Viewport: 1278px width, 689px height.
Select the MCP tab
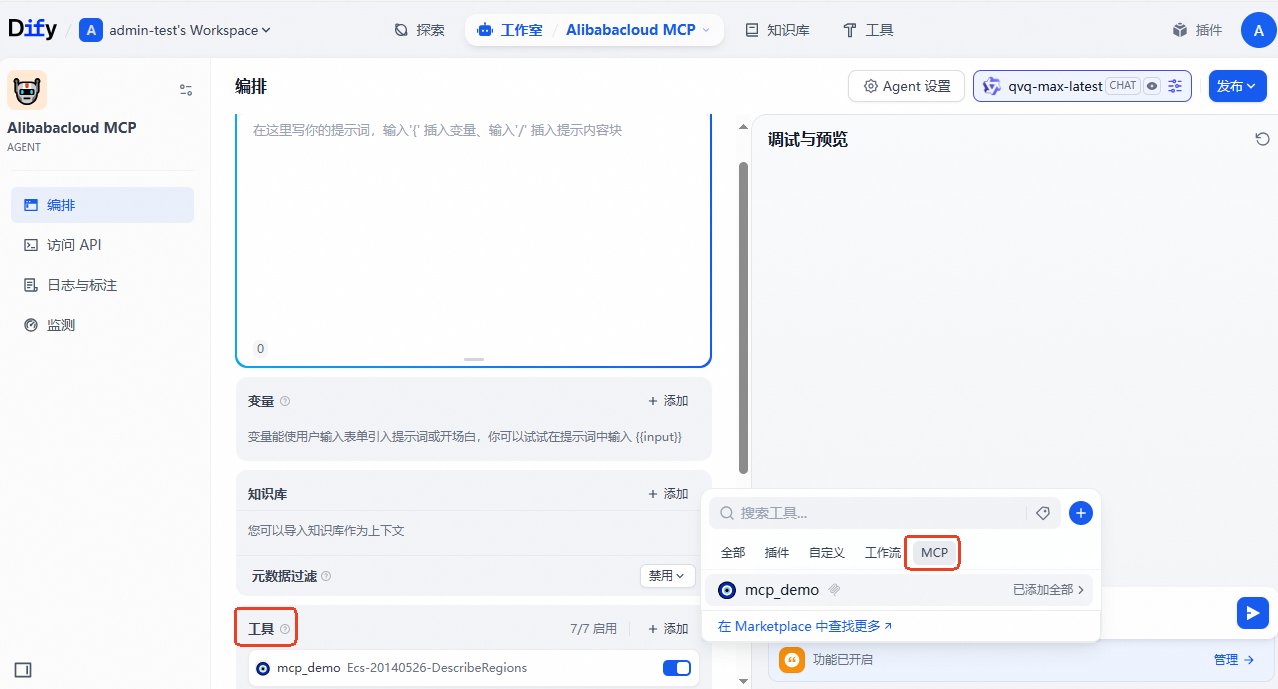point(934,553)
